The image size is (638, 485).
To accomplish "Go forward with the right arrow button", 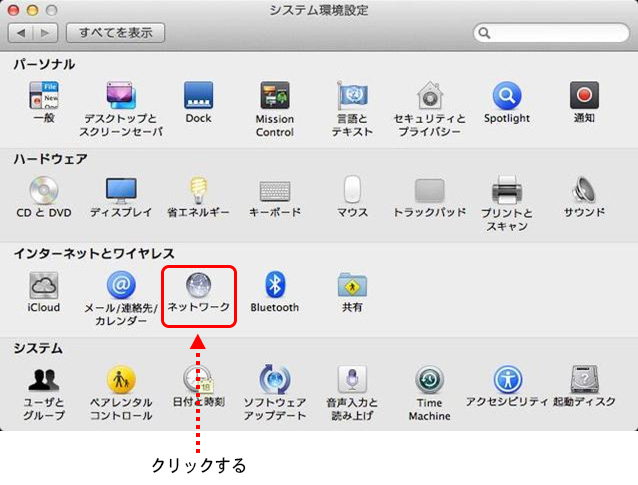I will [46, 33].
